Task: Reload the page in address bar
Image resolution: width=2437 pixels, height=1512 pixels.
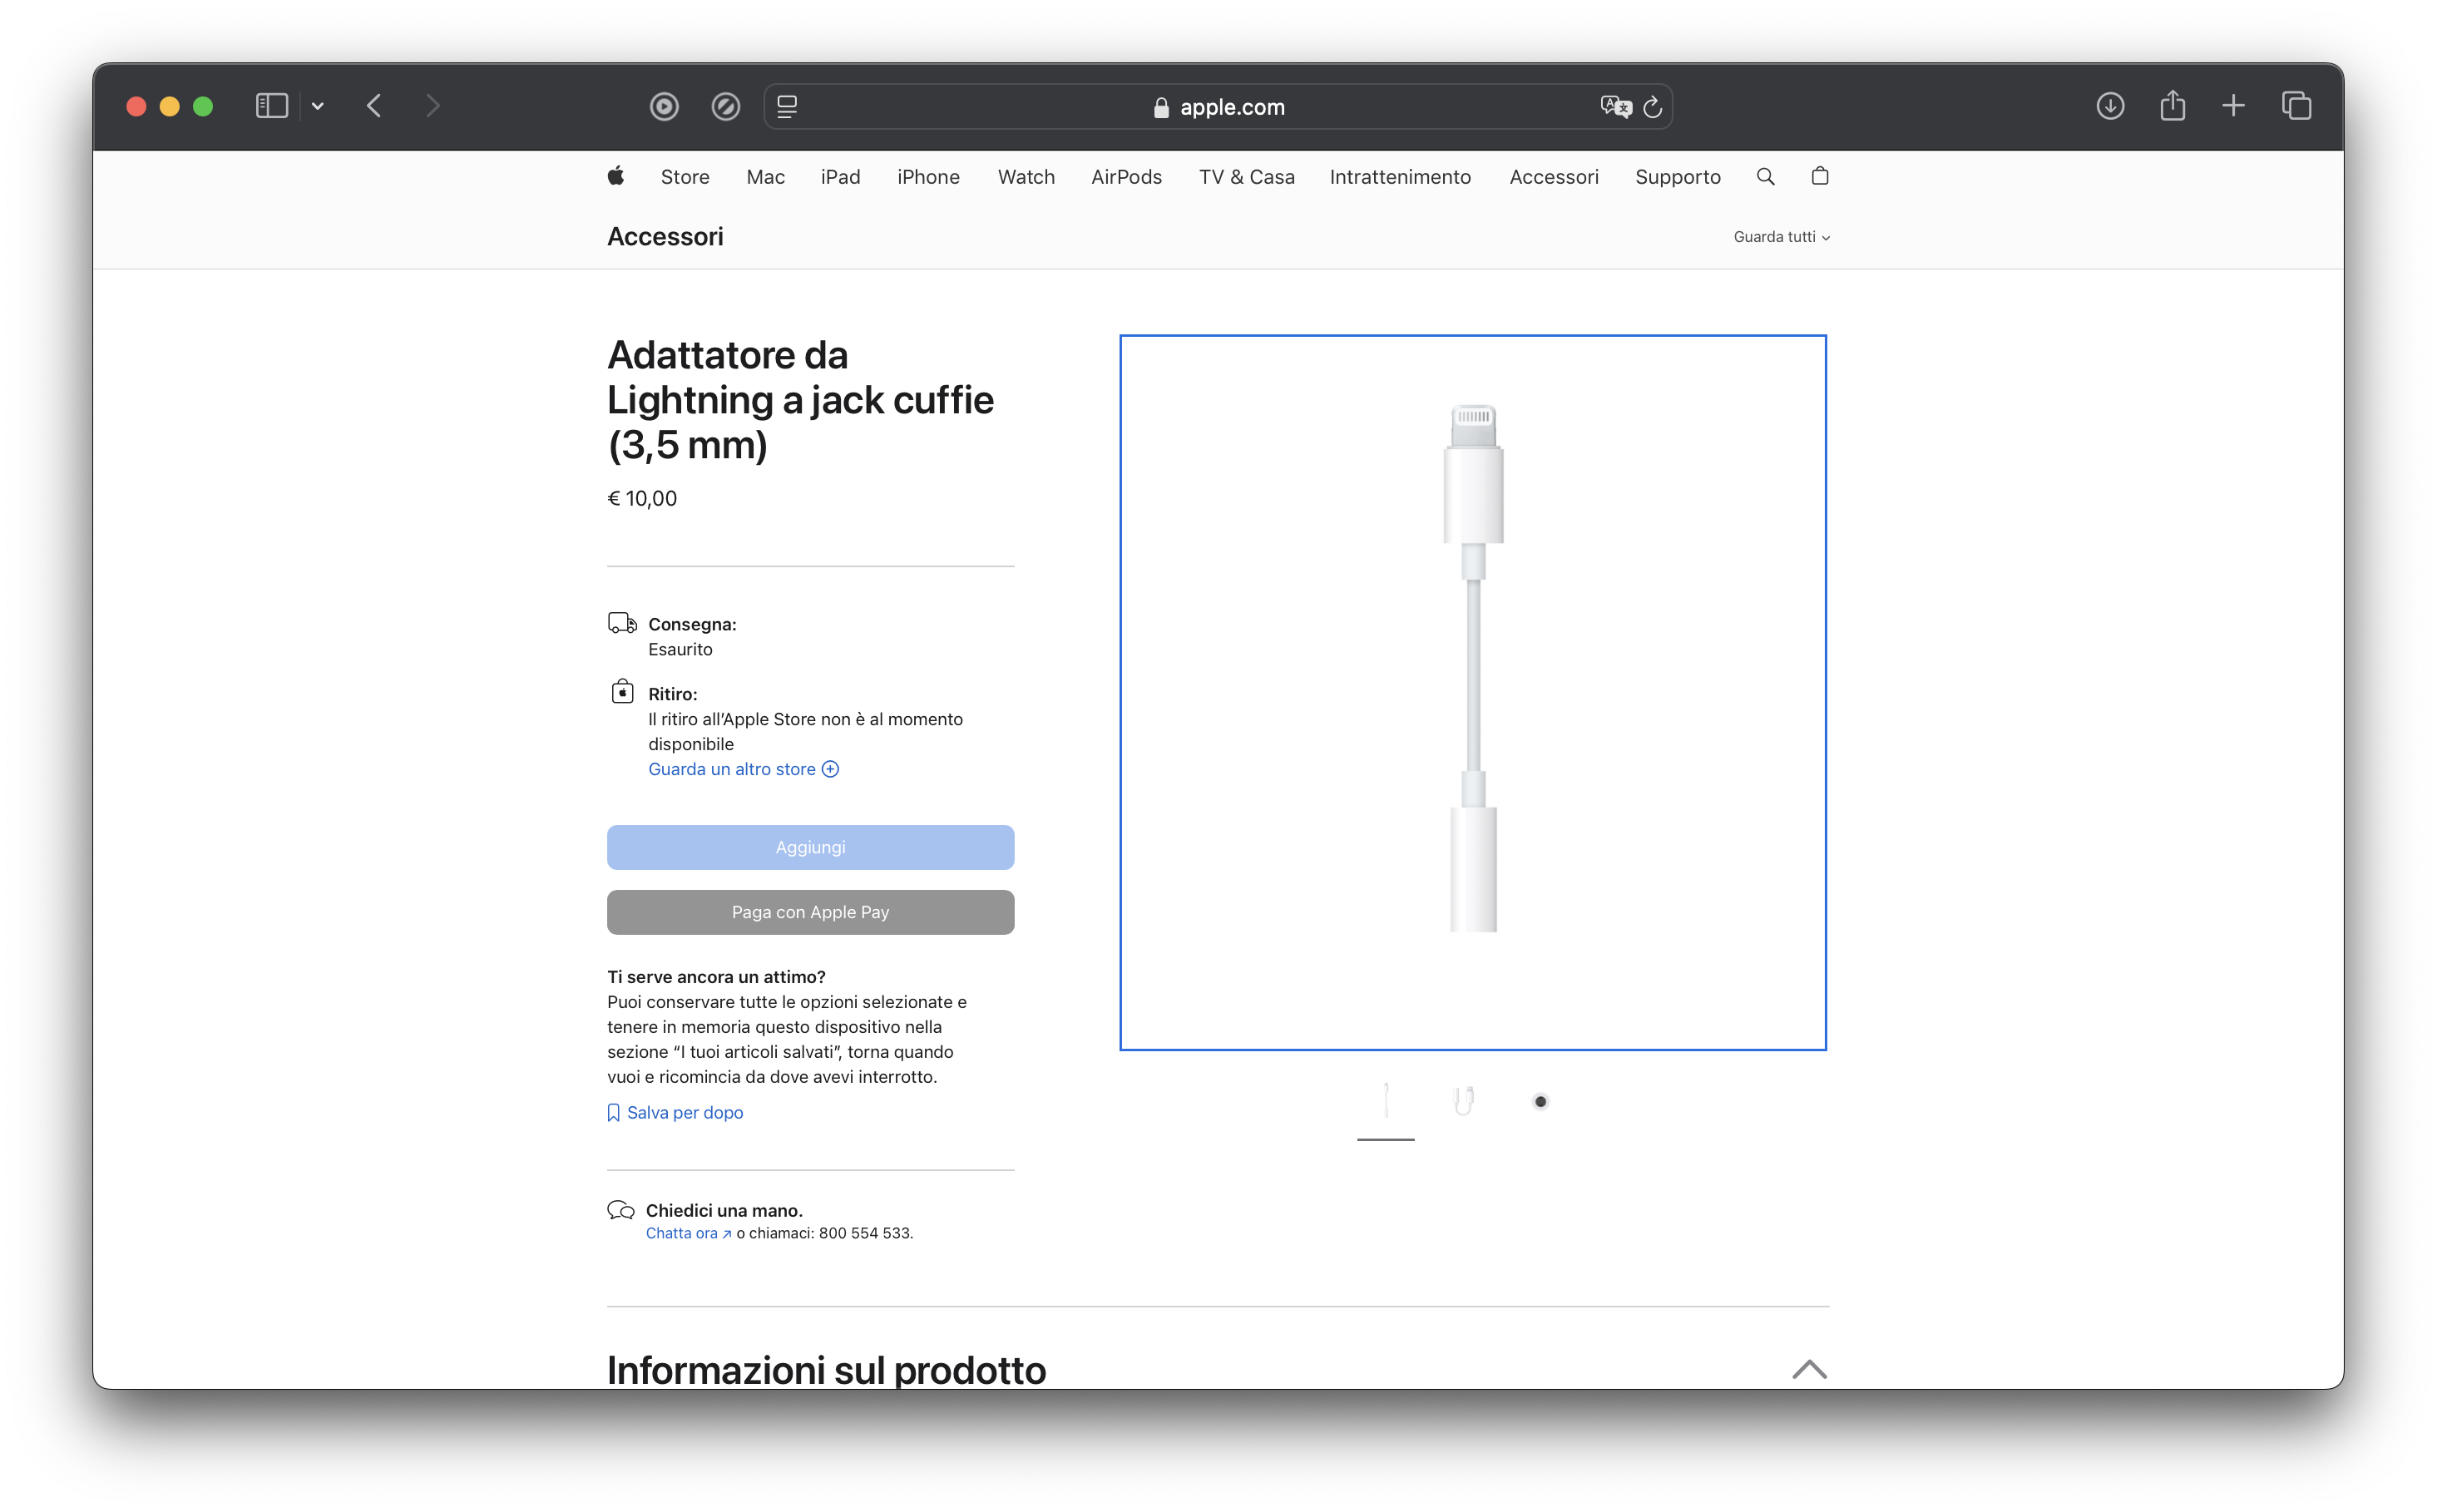Action: pos(1653,106)
